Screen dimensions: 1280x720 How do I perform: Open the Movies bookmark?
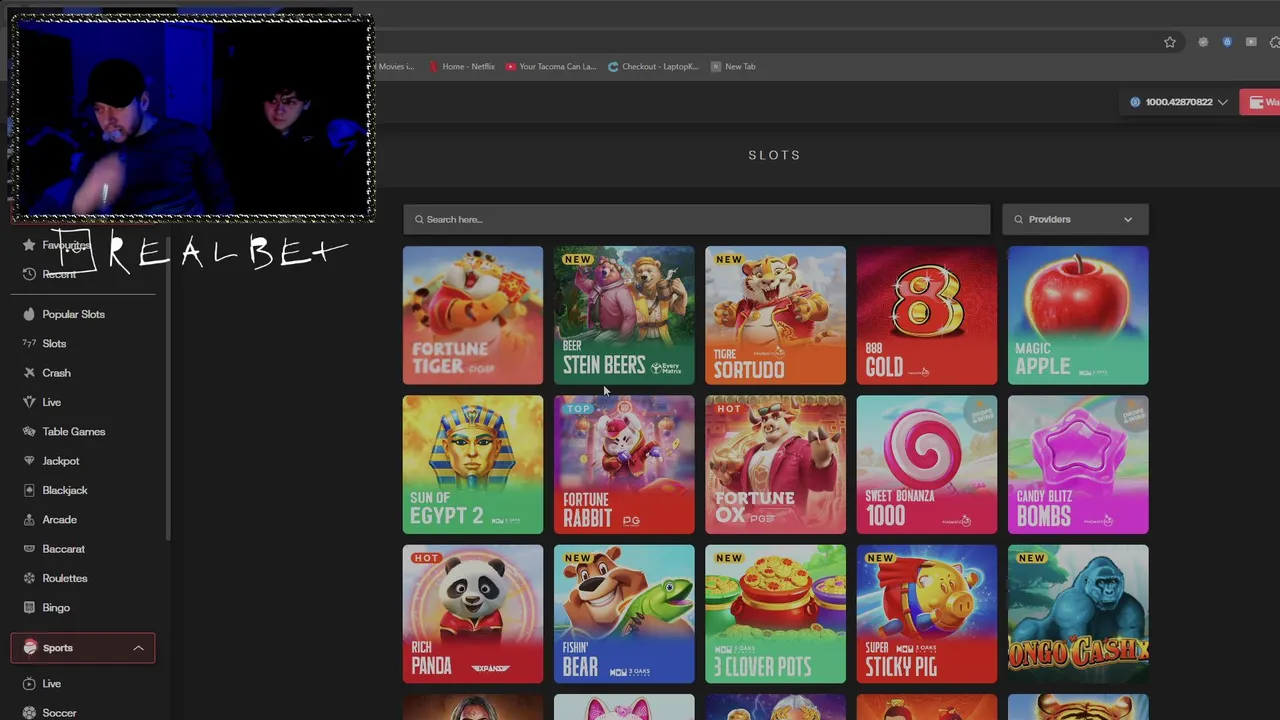coord(396,66)
